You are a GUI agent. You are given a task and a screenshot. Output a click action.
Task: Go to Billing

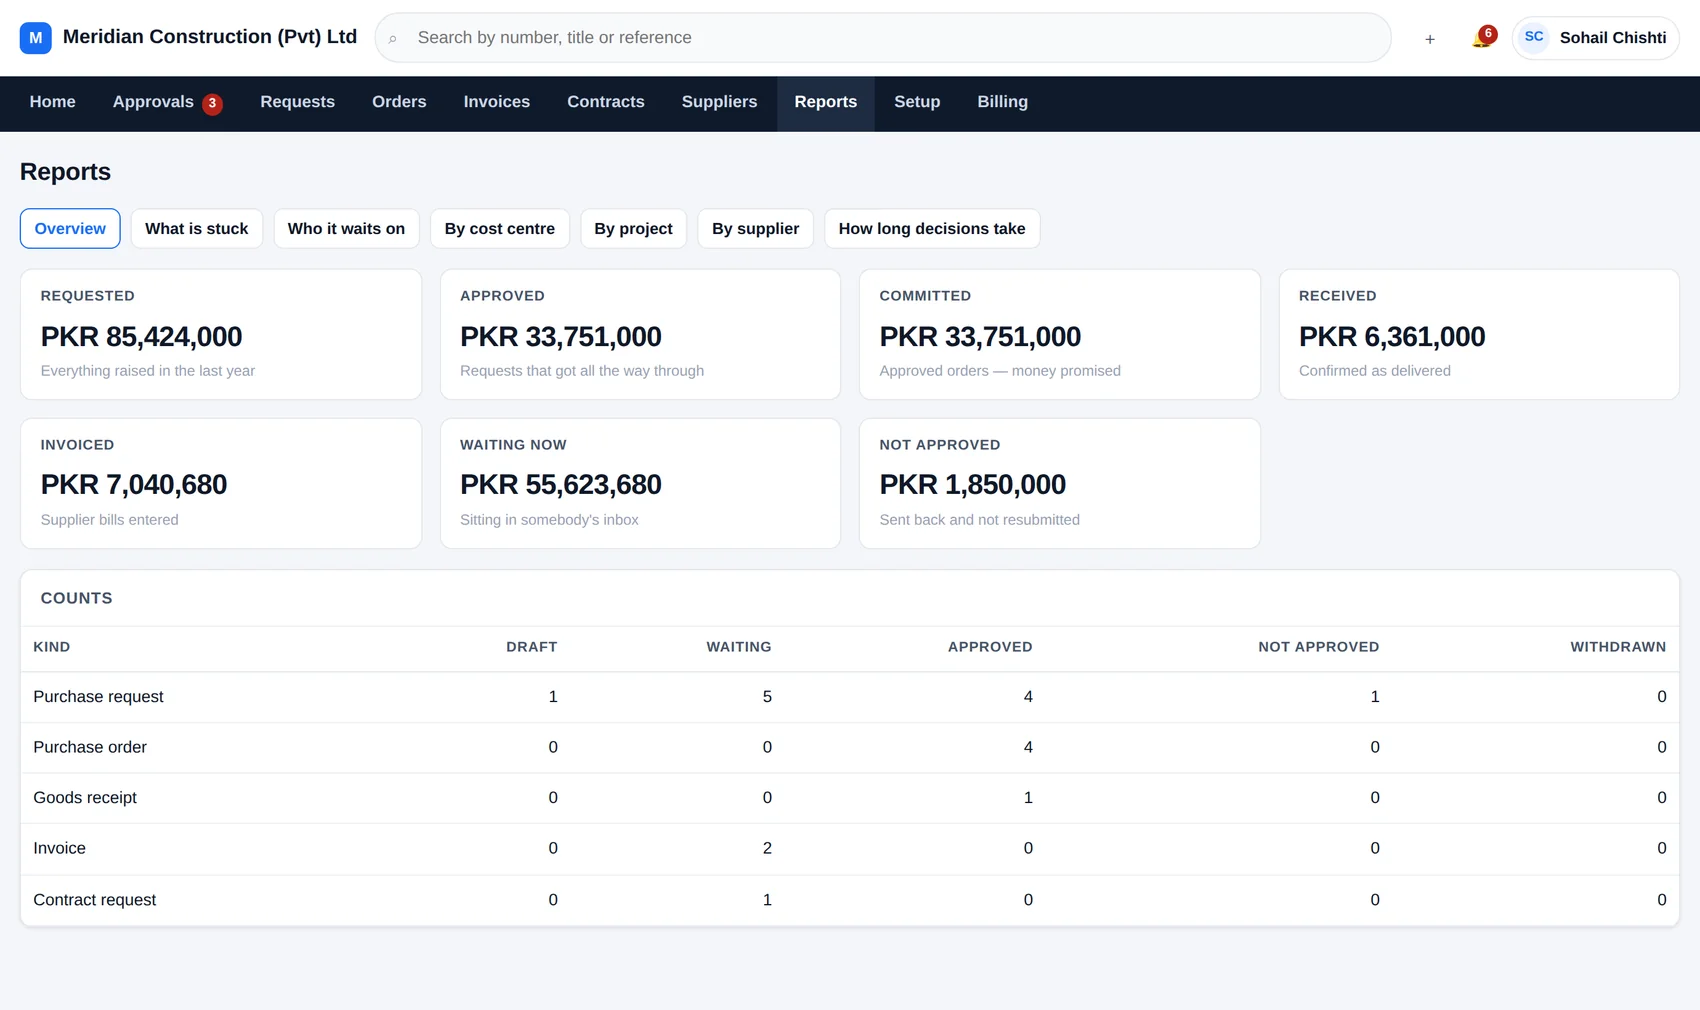tap(1003, 102)
